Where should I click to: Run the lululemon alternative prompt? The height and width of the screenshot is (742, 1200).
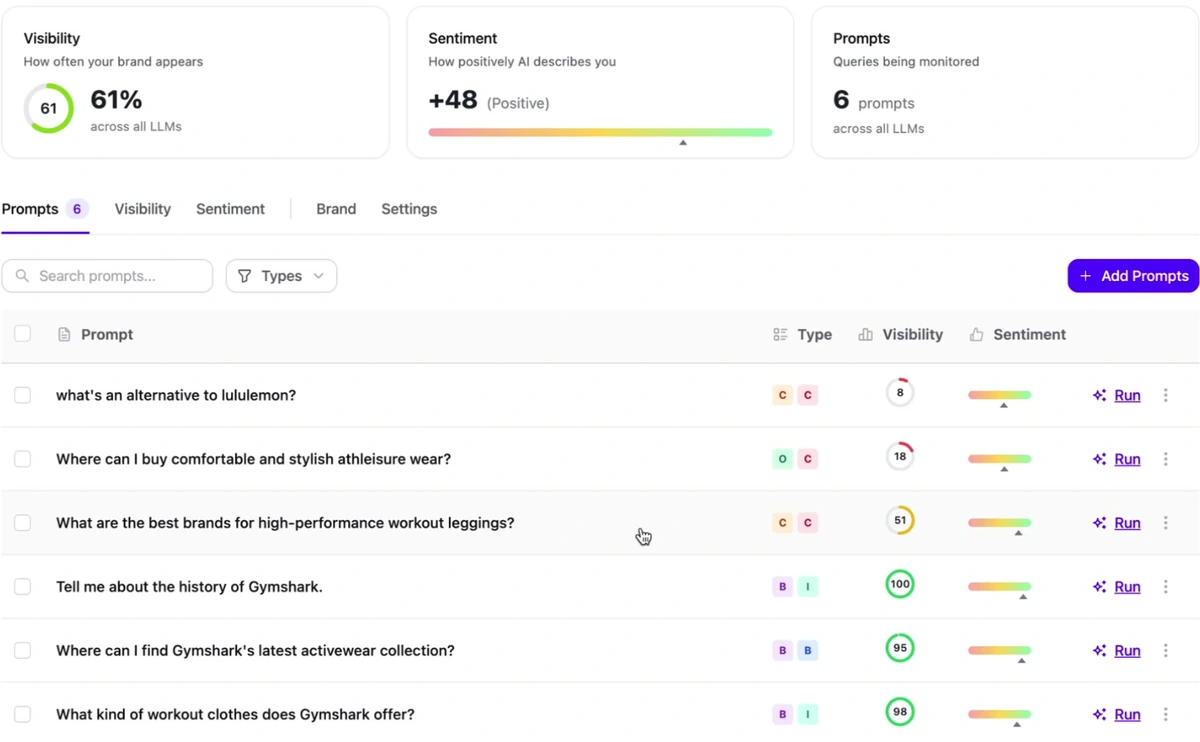tap(1127, 395)
